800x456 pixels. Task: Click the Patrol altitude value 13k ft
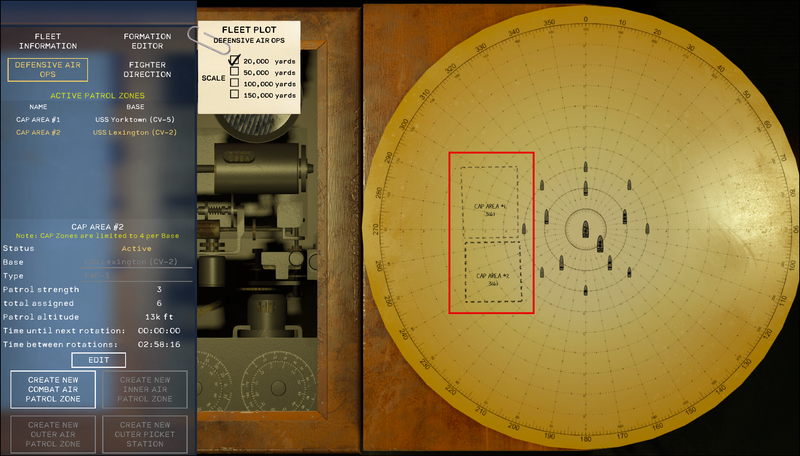(x=159, y=317)
